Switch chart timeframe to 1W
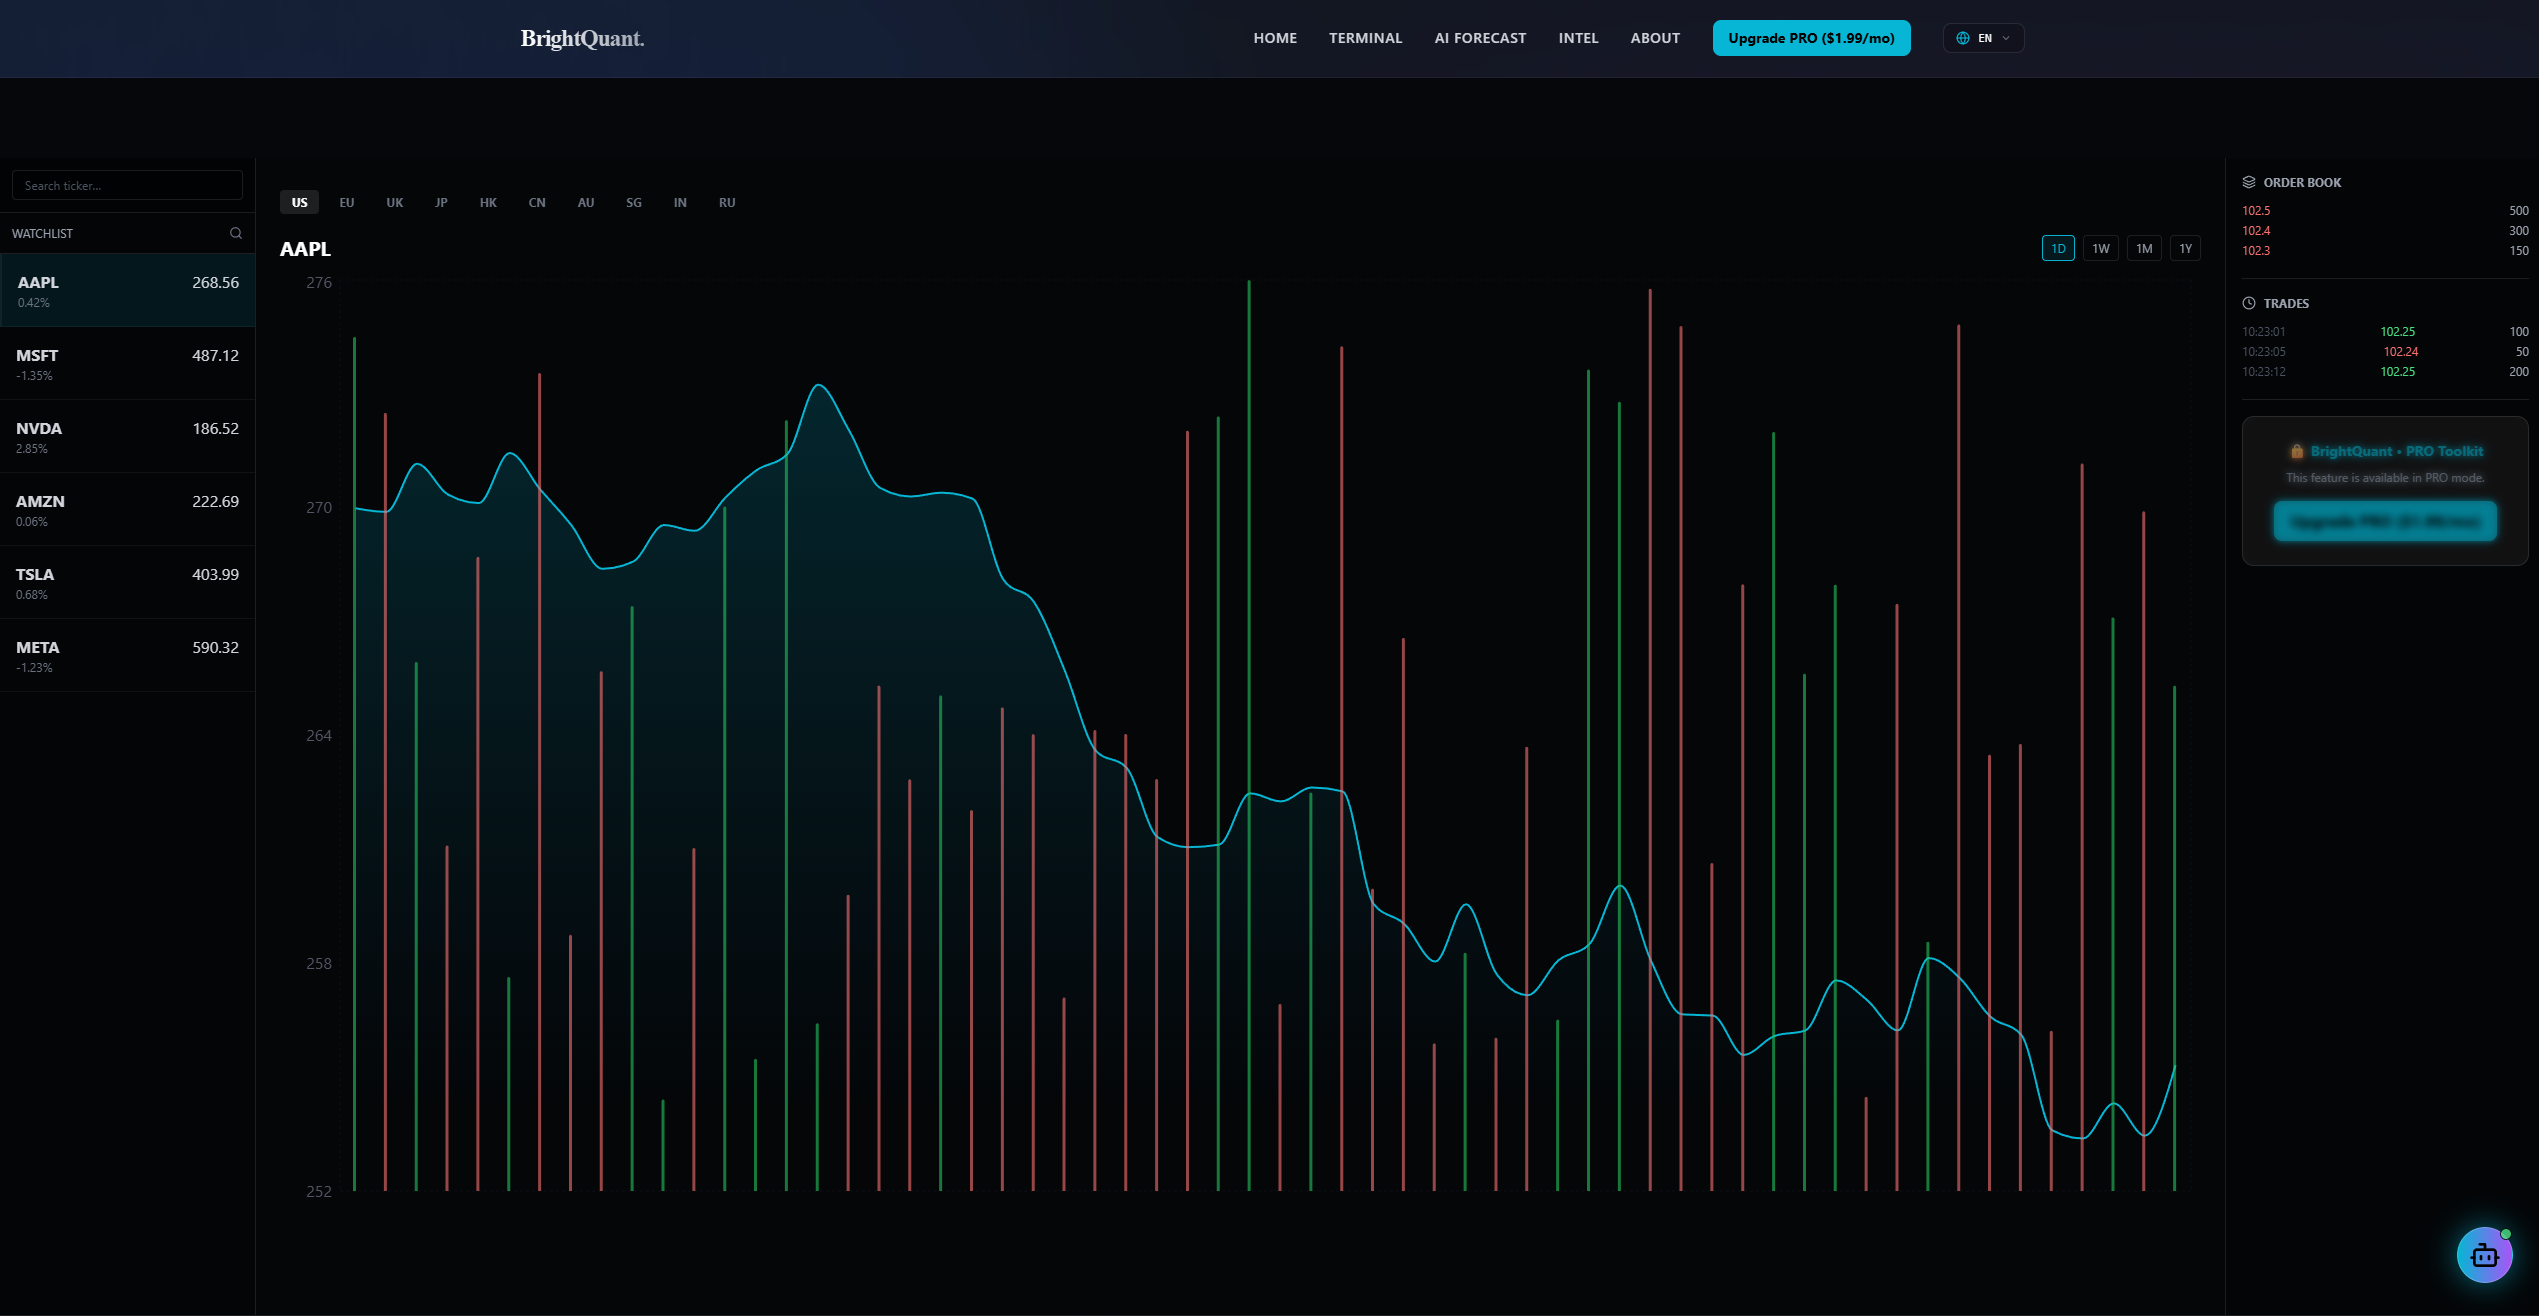 click(2100, 248)
